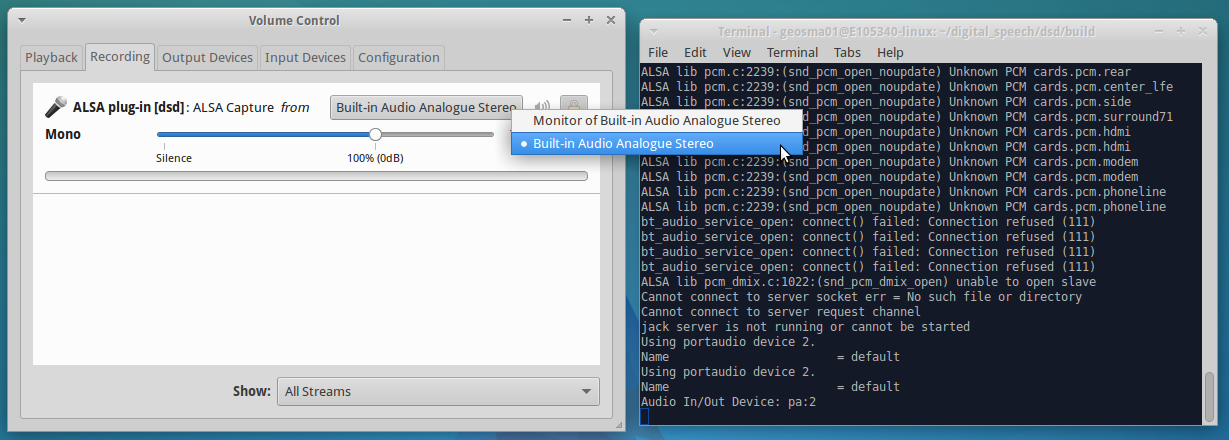The width and height of the screenshot is (1229, 440).
Task: Toggle the lock channels icon
Action: click(x=573, y=106)
